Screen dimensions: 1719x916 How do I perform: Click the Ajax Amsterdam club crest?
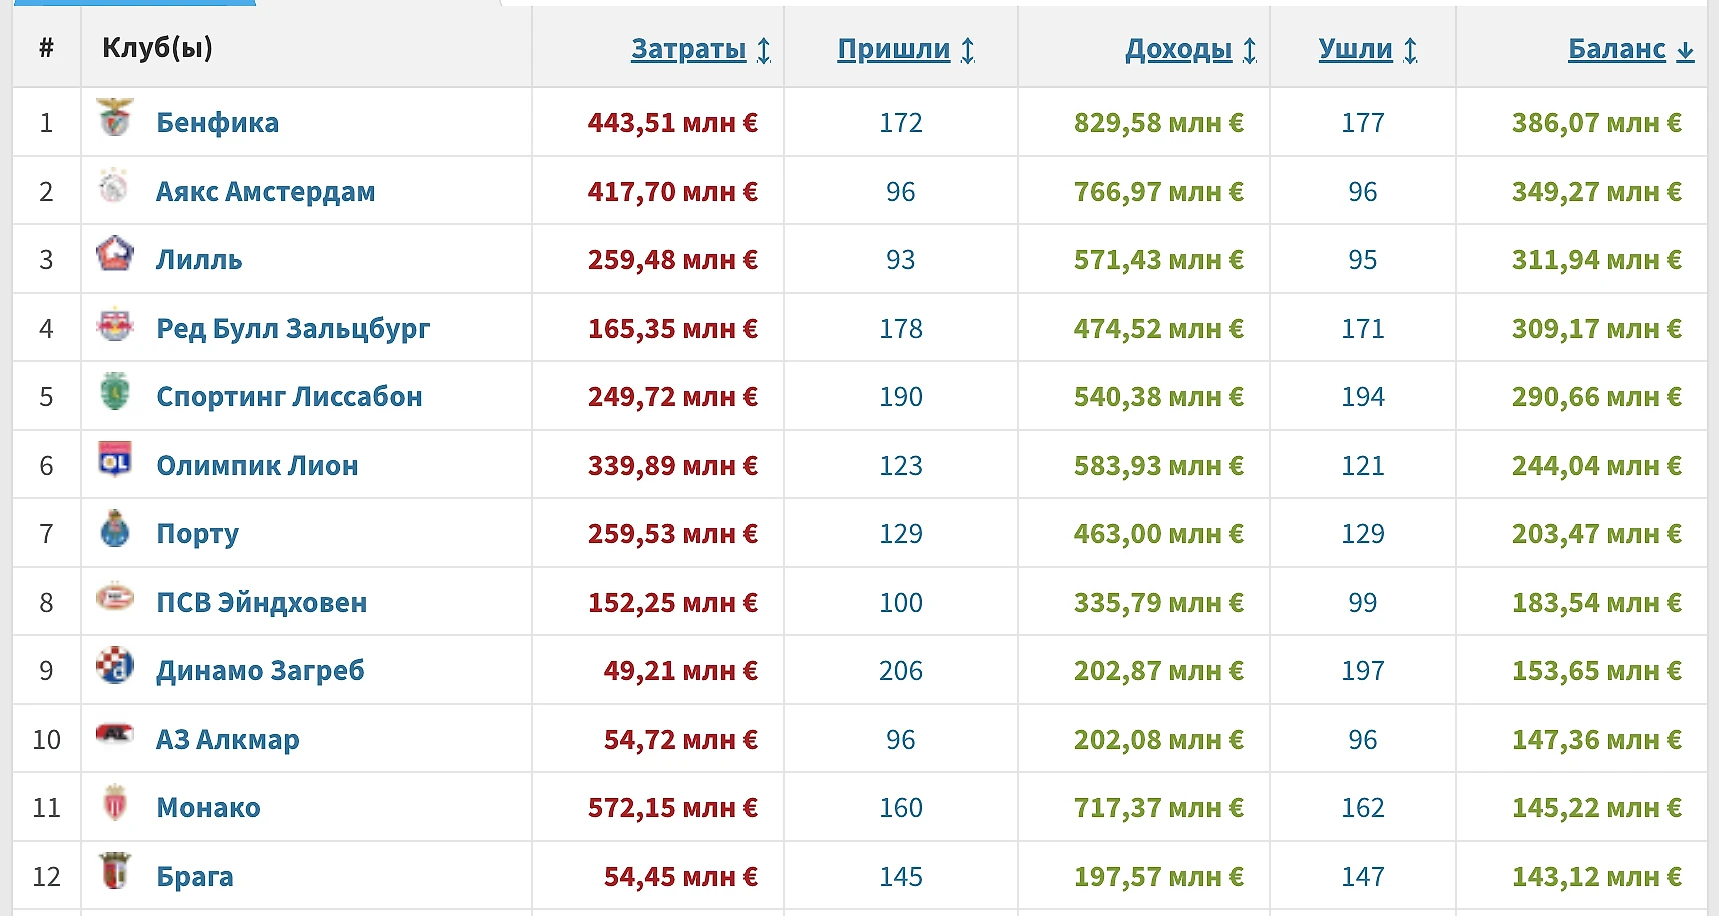click(x=115, y=186)
